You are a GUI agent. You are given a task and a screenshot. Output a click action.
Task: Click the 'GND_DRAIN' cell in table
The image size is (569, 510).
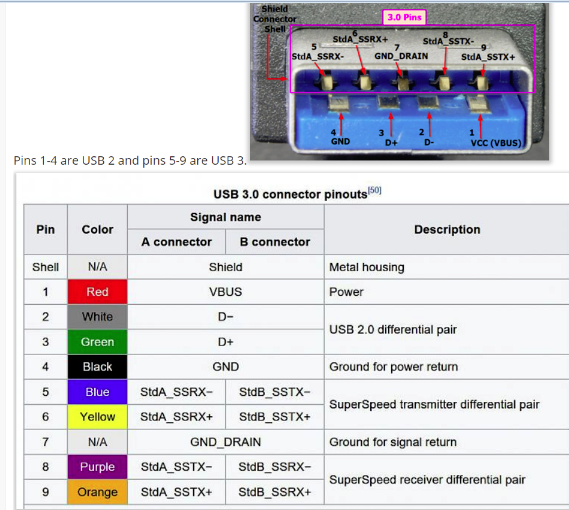226,442
